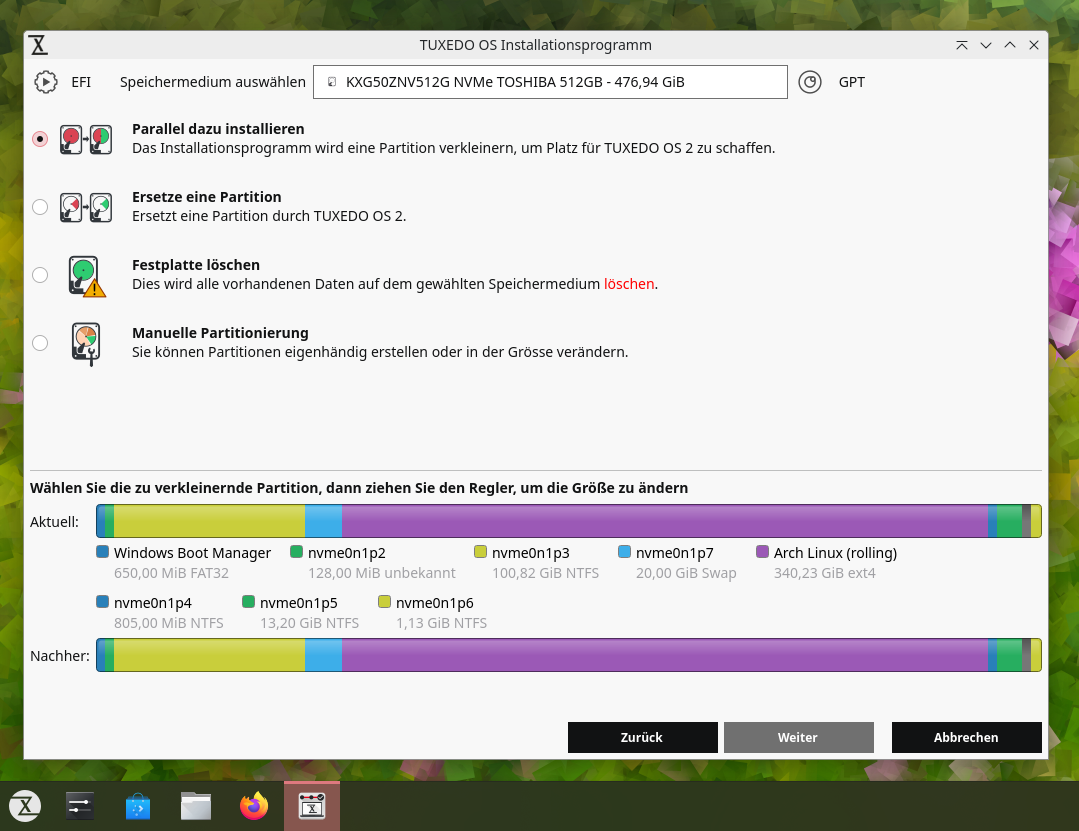Screen dimensions: 1079x831
Task: Click the manual partitioning wrench-disk icon
Action: click(86, 344)
